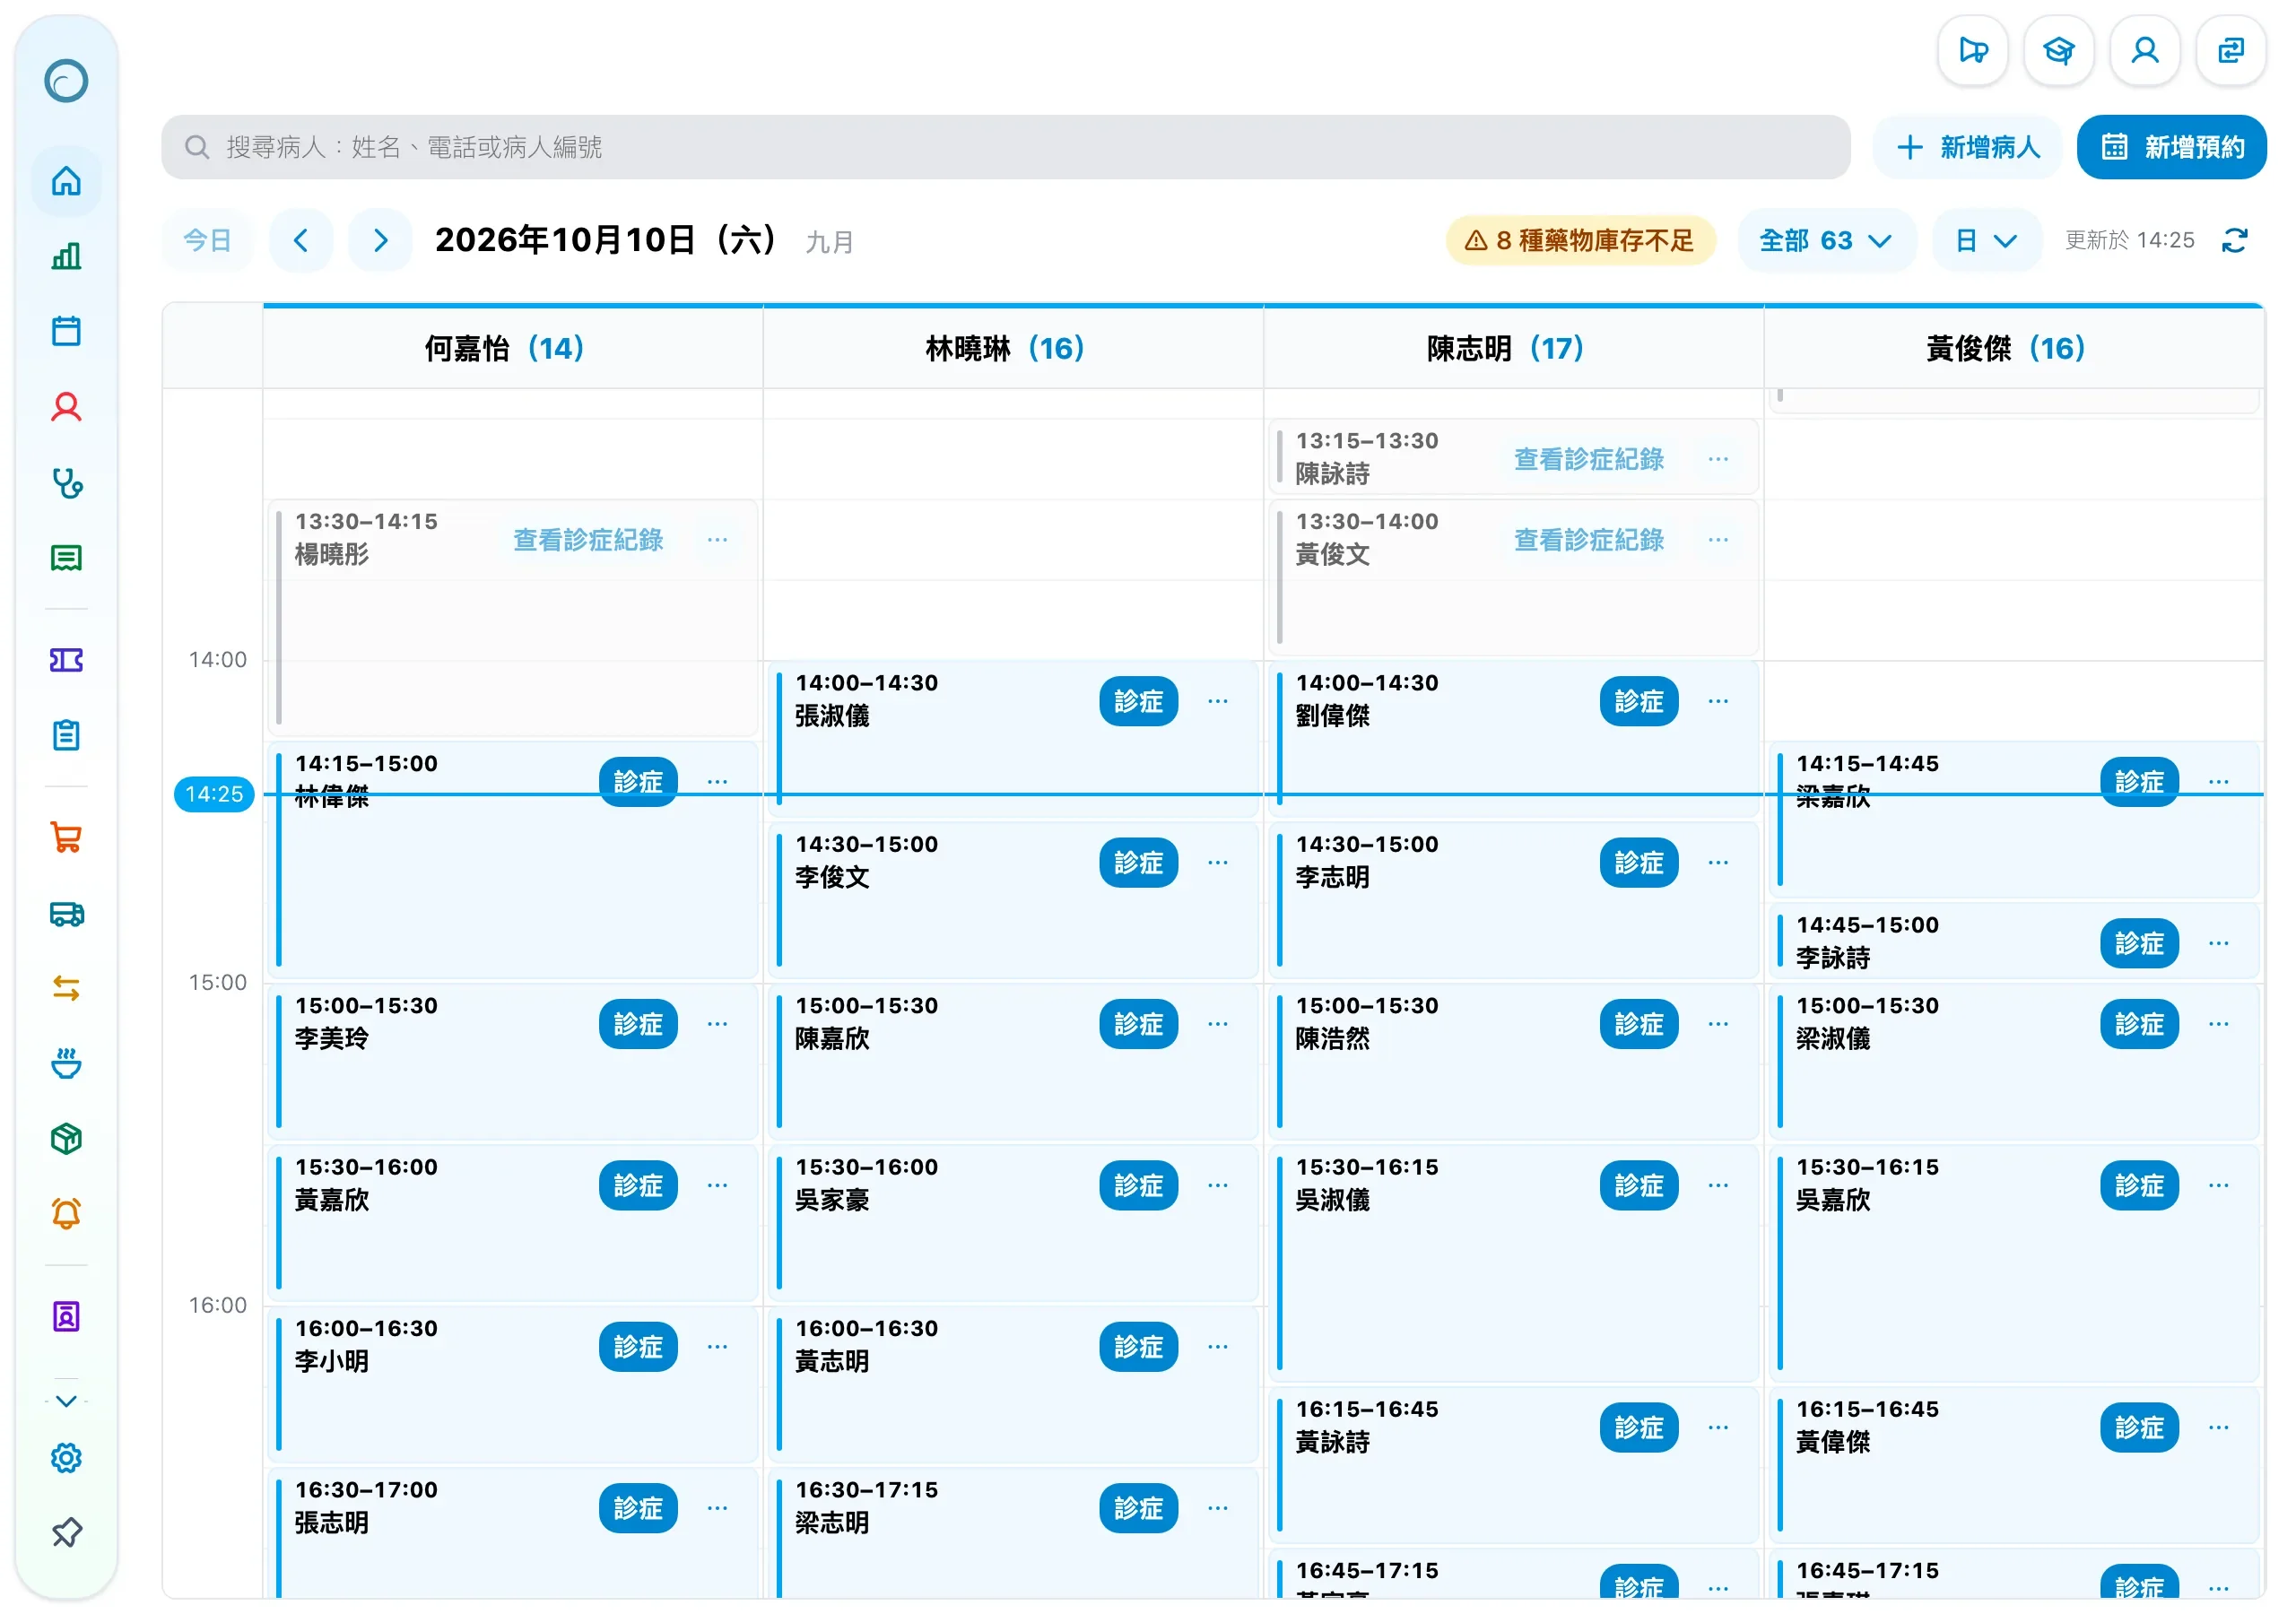Open the purple ticket icon
Image resolution: width=2296 pixels, height=1614 pixels.
point(66,660)
